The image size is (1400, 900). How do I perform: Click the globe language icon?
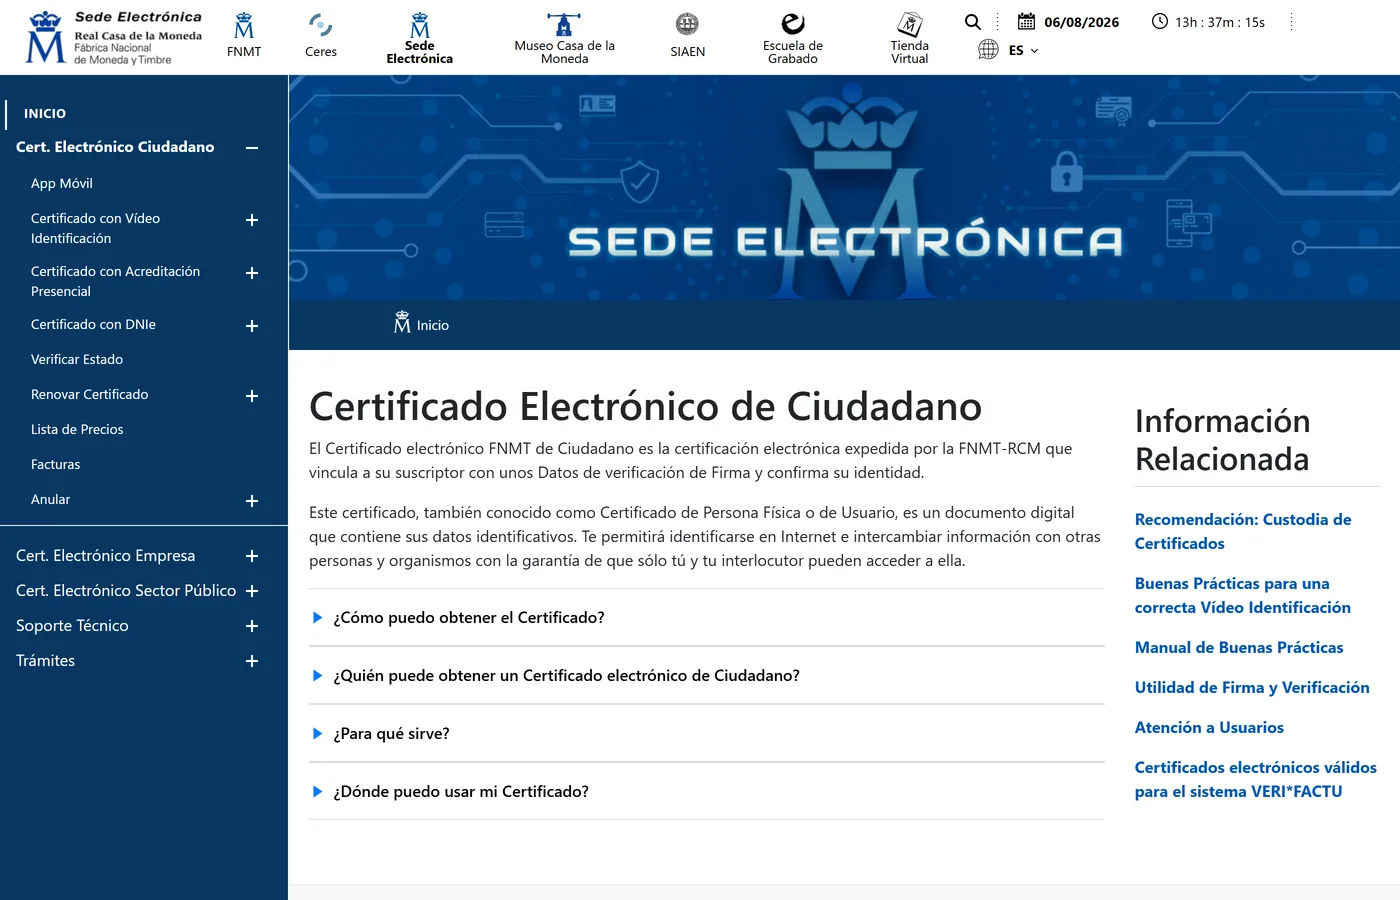988,49
